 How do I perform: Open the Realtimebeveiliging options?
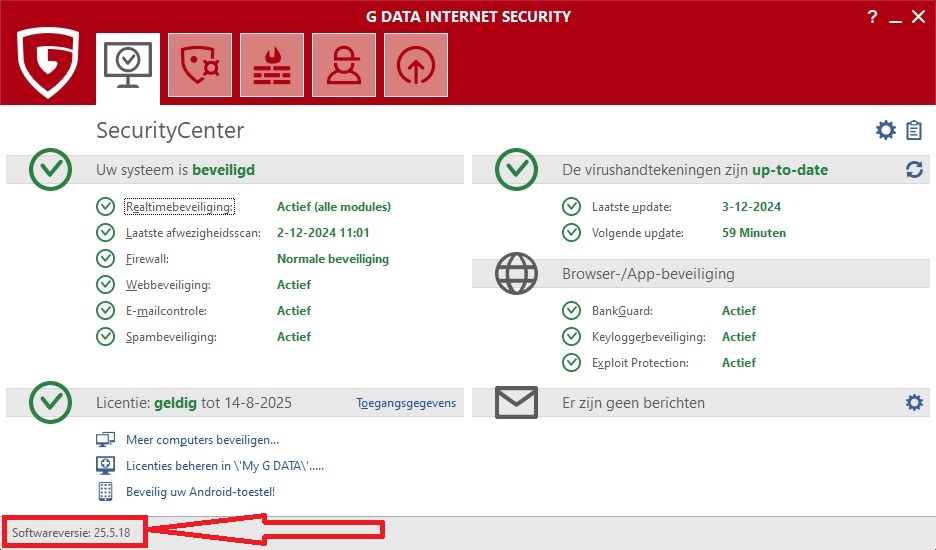click(179, 207)
